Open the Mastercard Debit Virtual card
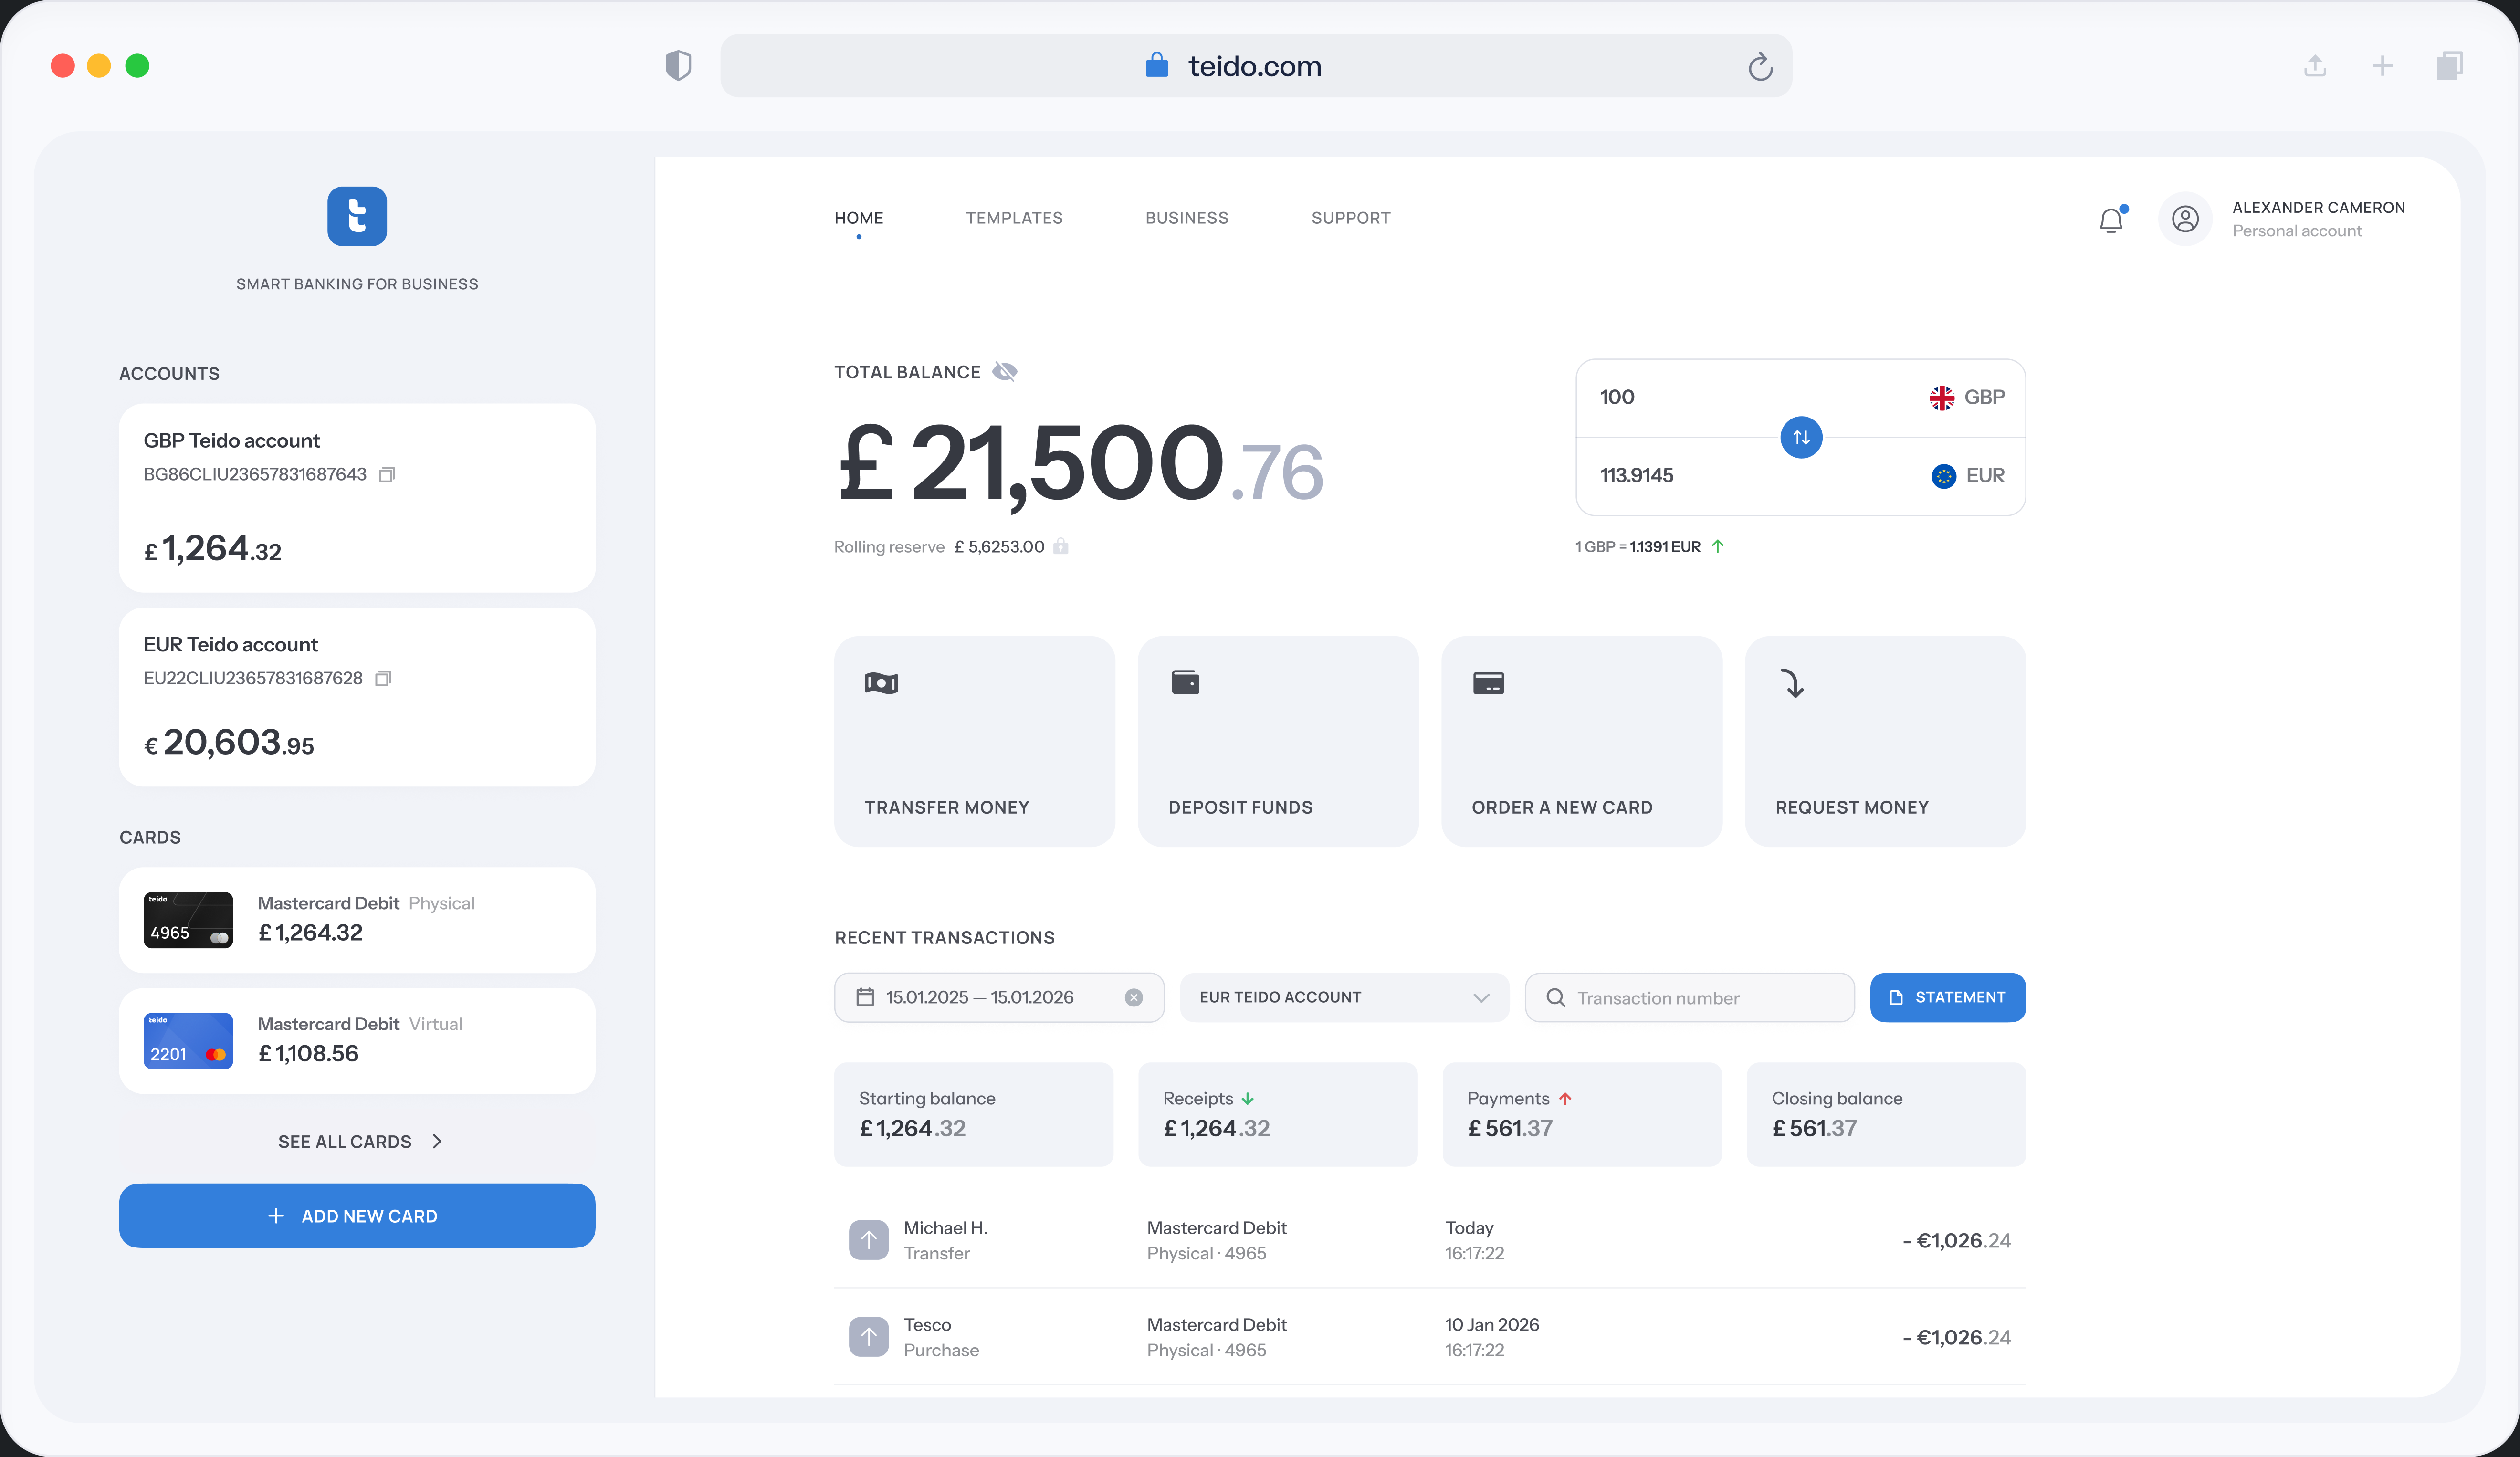The width and height of the screenshot is (2520, 1457). coord(357,1041)
